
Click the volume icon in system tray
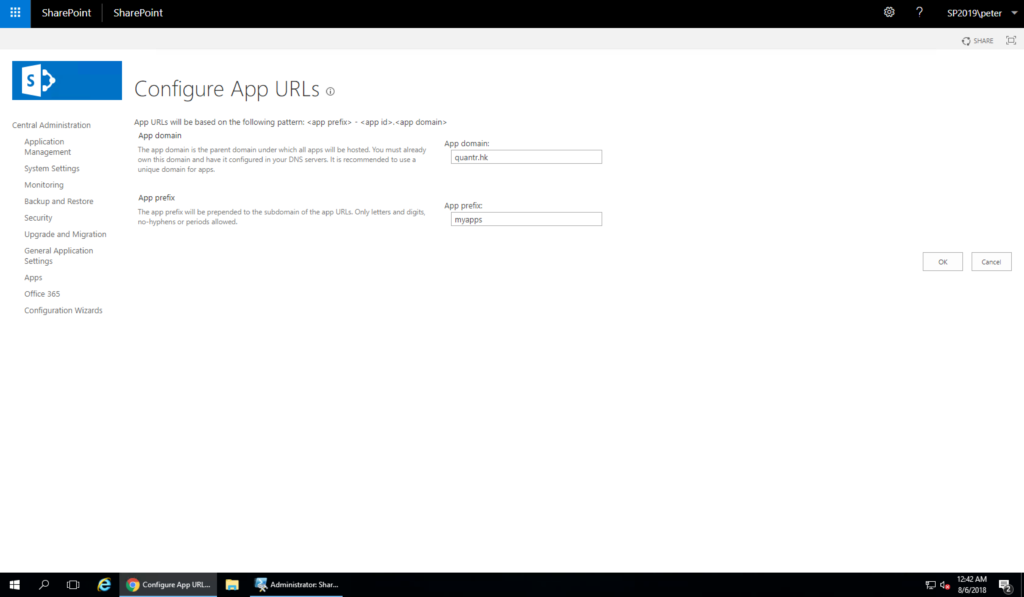pyautogui.click(x=944, y=585)
